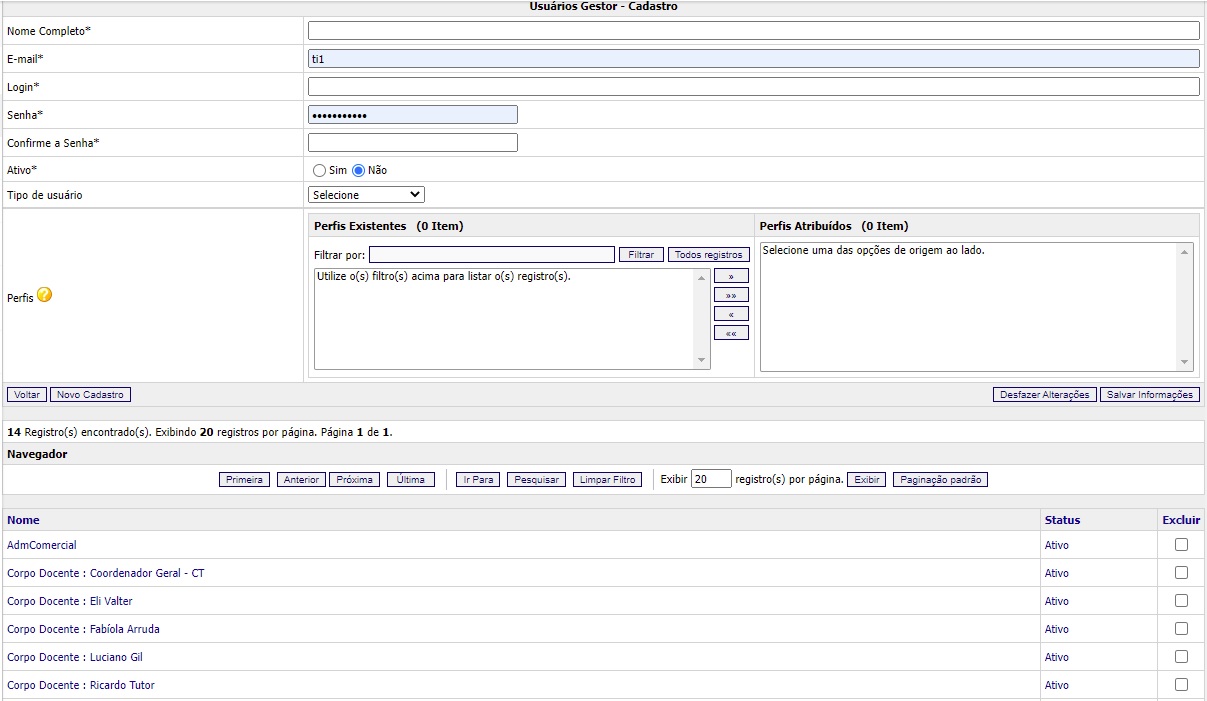Sort list by the Nome column header
This screenshot has height=701, width=1207.
23,520
